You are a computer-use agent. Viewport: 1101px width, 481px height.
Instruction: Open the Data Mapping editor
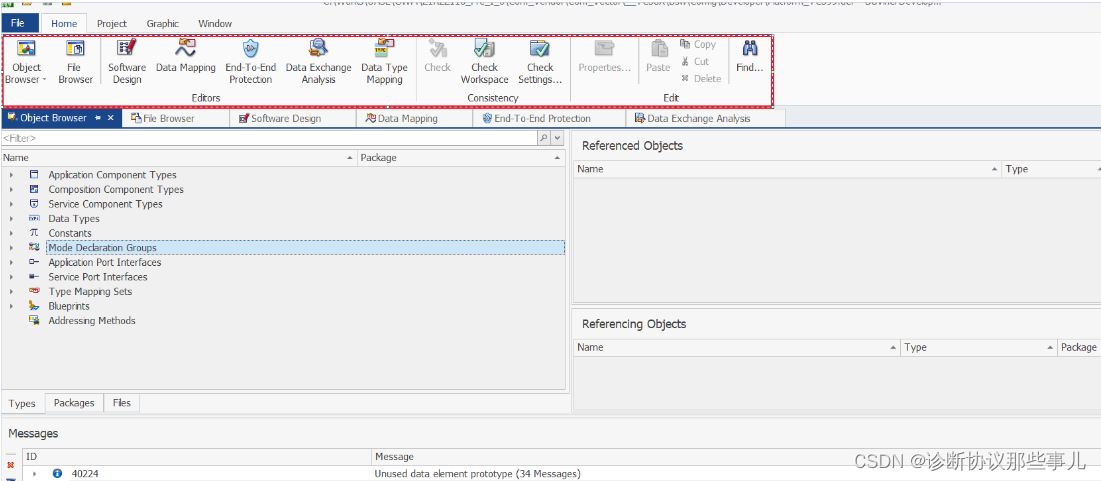point(185,56)
